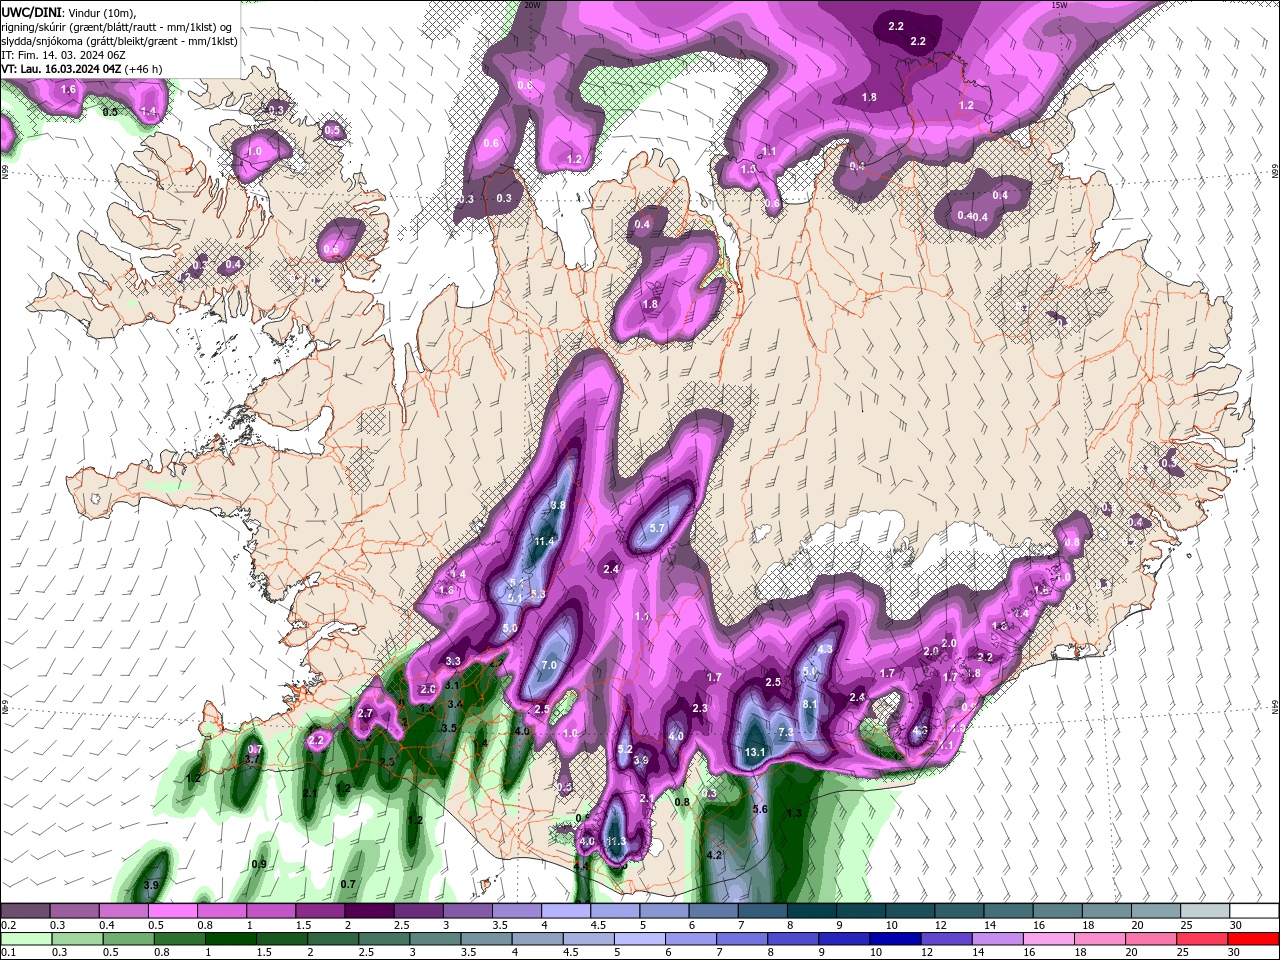Click the 0.2 label on the snow scale
This screenshot has width=1280, height=960.
click(x=8, y=925)
